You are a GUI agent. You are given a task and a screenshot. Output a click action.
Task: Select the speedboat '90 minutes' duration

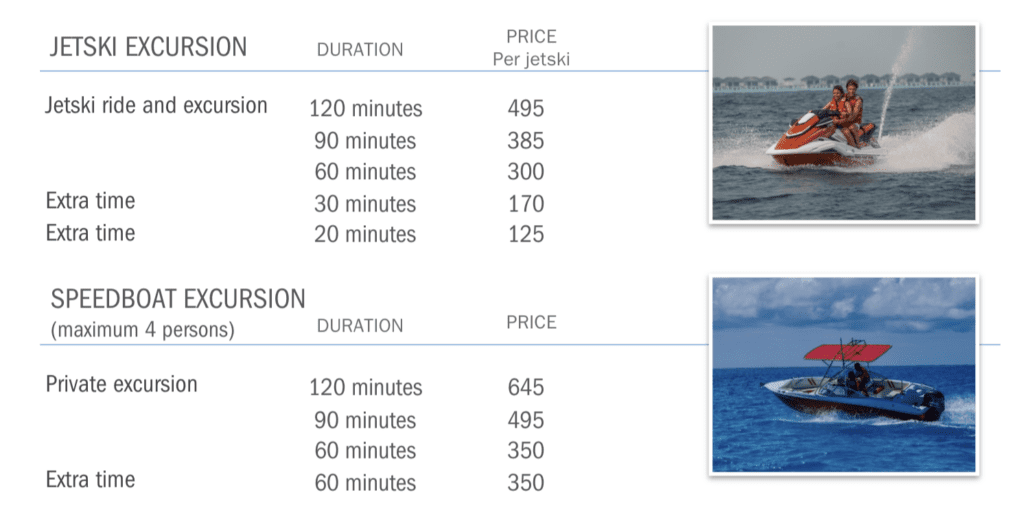click(x=365, y=420)
